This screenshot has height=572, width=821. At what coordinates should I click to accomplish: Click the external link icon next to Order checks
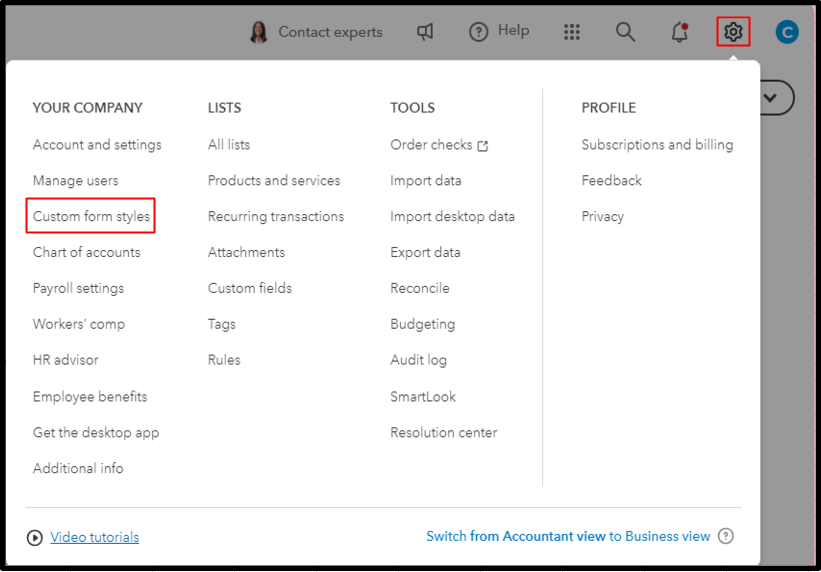tap(483, 146)
